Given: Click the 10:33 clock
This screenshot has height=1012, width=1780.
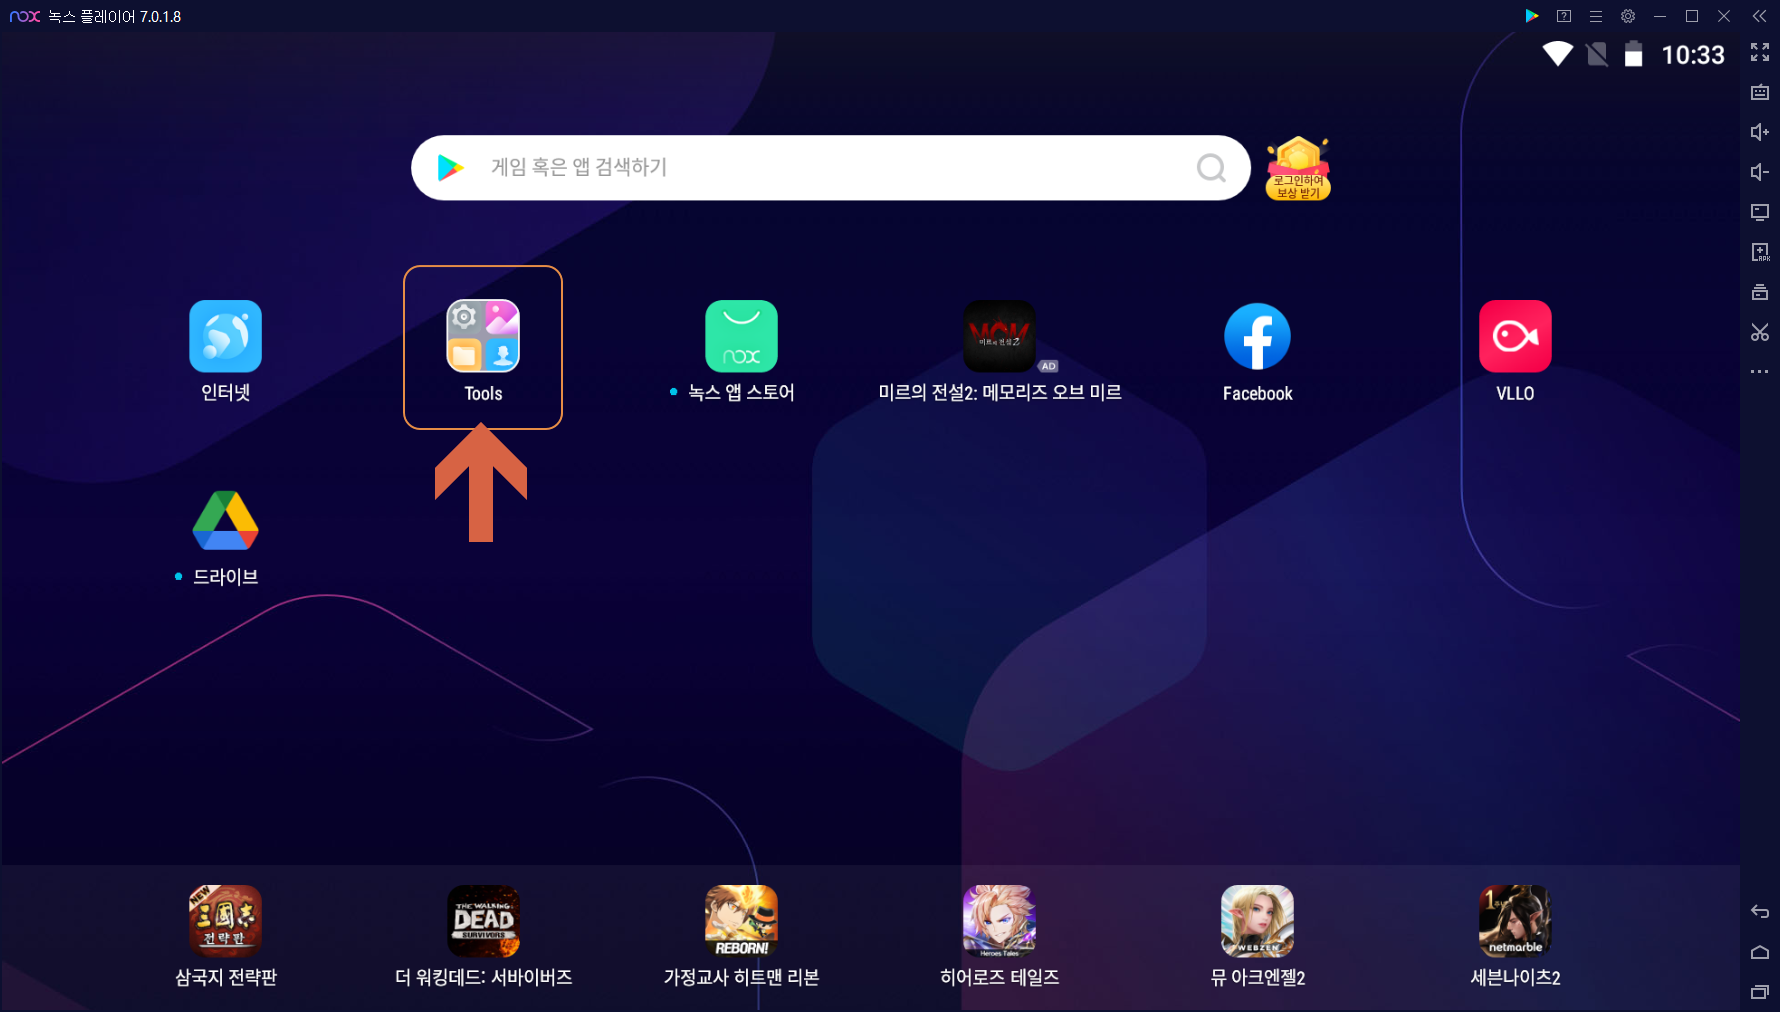Looking at the screenshot, I should [x=1693, y=55].
